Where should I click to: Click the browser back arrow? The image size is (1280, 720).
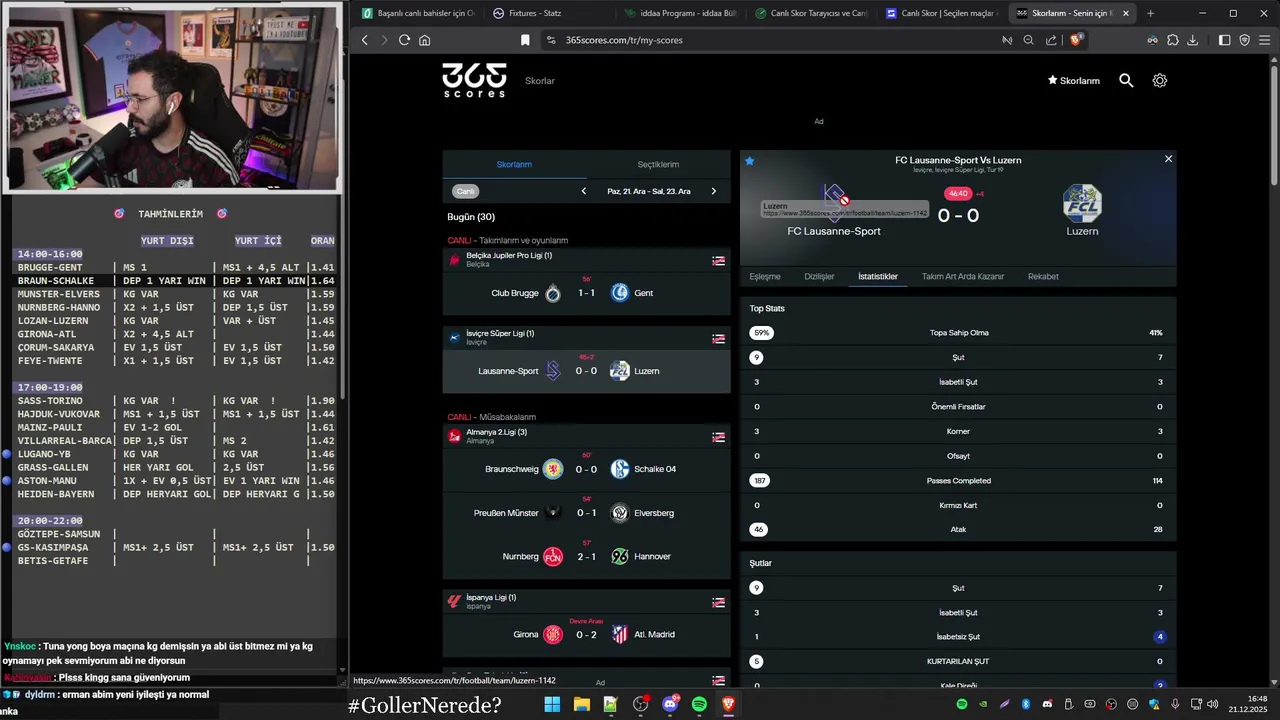[x=364, y=40]
